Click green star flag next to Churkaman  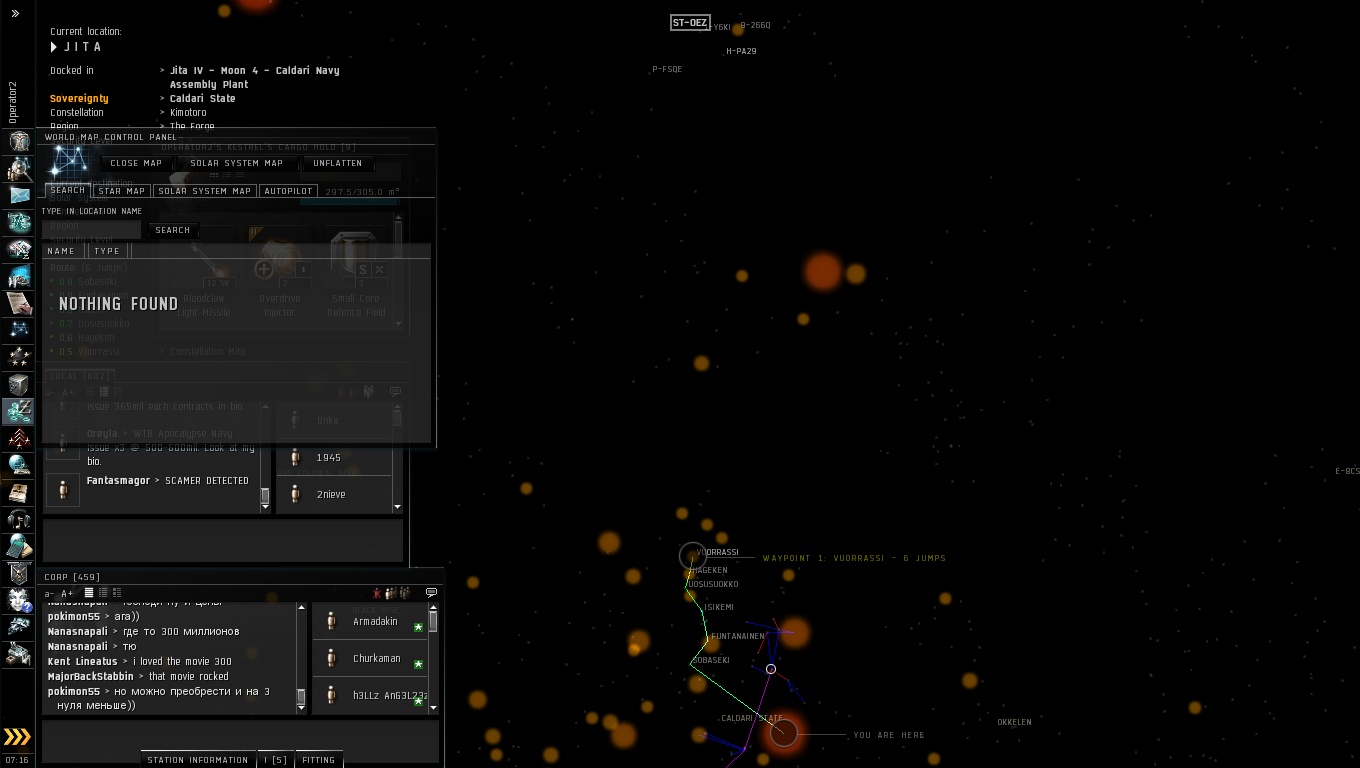[x=418, y=664]
